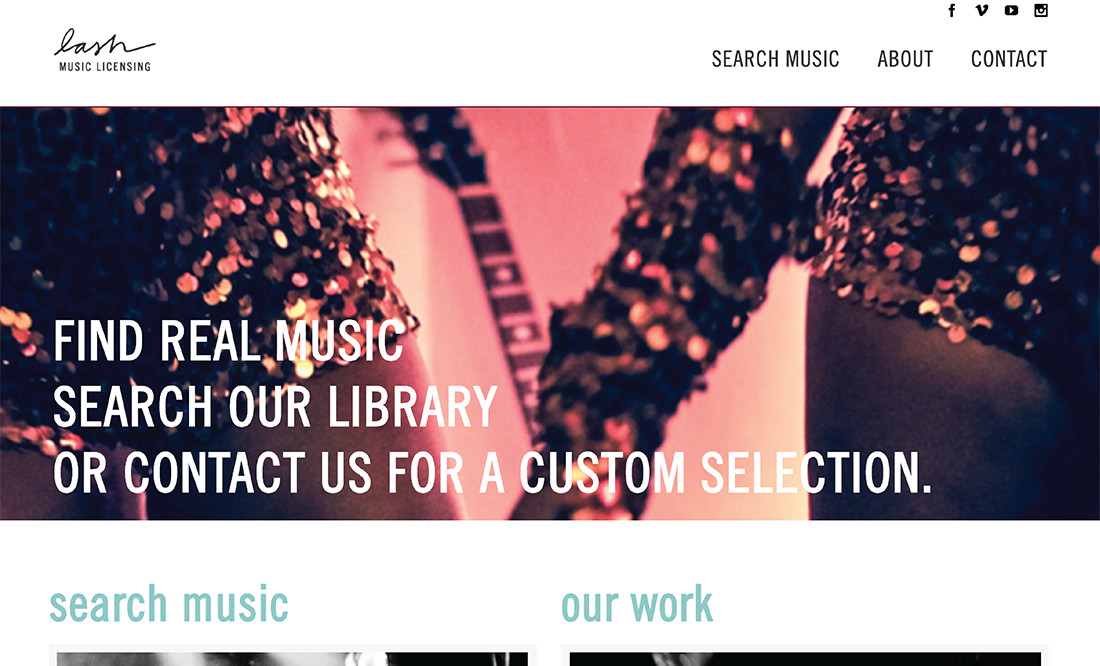This screenshot has width=1100, height=666.
Task: Click the FIND REAL MUSIC headline
Action: tap(229, 341)
